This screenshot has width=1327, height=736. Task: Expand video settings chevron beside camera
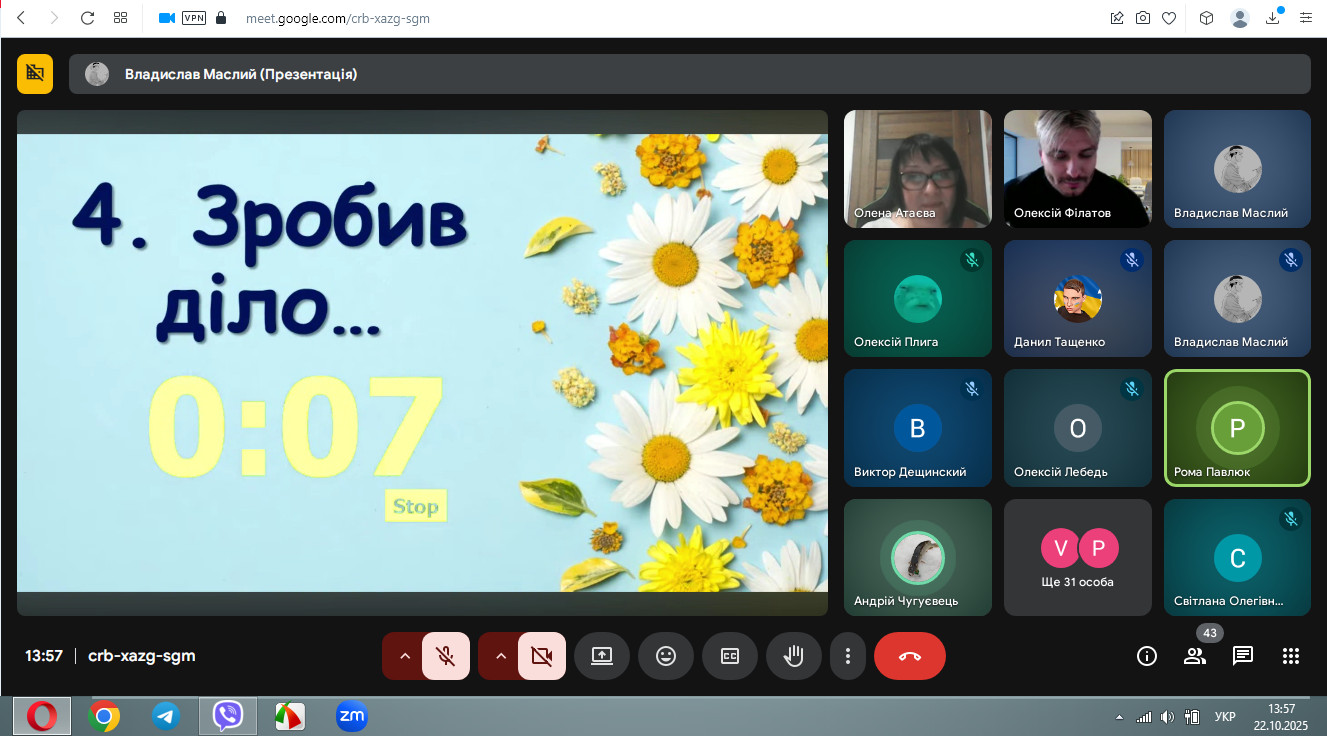tap(501, 656)
